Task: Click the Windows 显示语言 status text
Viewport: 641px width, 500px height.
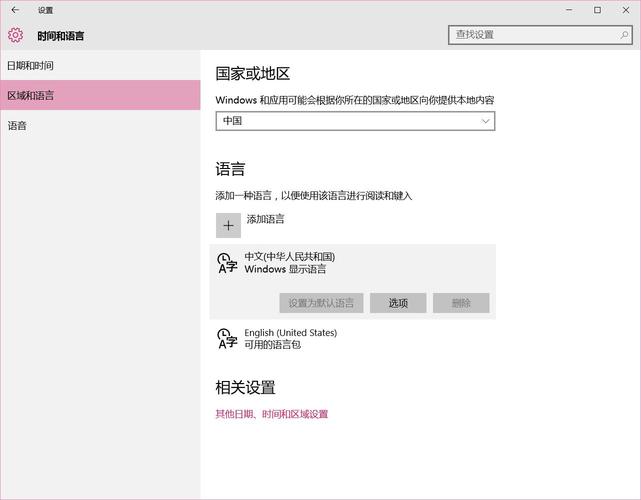Action: point(285,269)
